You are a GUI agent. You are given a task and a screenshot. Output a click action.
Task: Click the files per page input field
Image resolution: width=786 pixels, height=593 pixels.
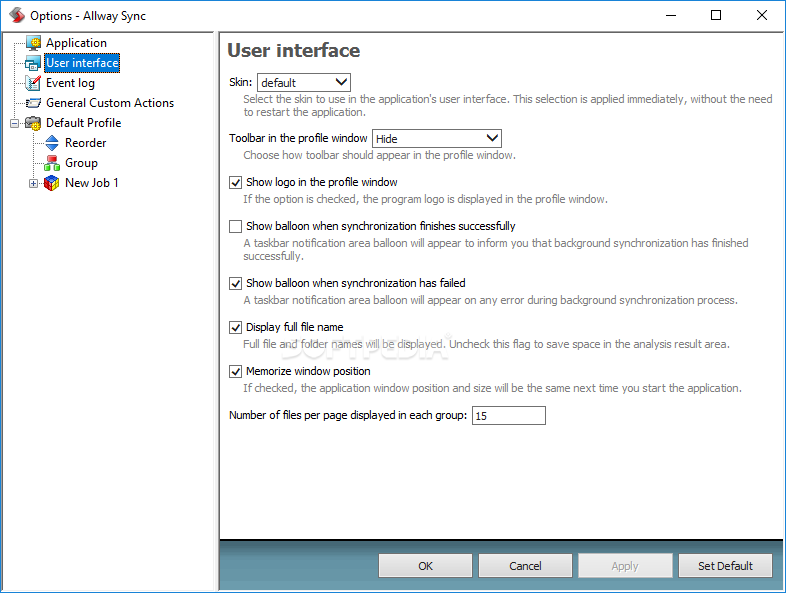pos(509,416)
